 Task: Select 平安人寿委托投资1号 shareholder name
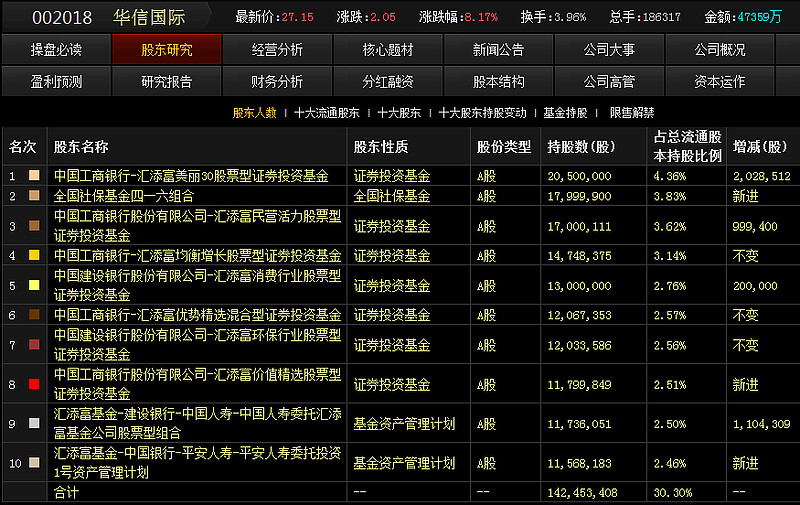[x=197, y=463]
